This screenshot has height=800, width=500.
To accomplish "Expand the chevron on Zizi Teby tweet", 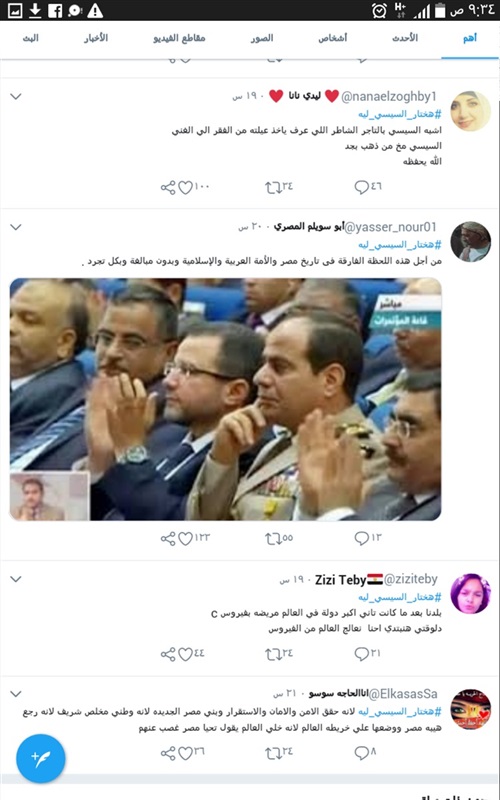I will tap(16, 579).
